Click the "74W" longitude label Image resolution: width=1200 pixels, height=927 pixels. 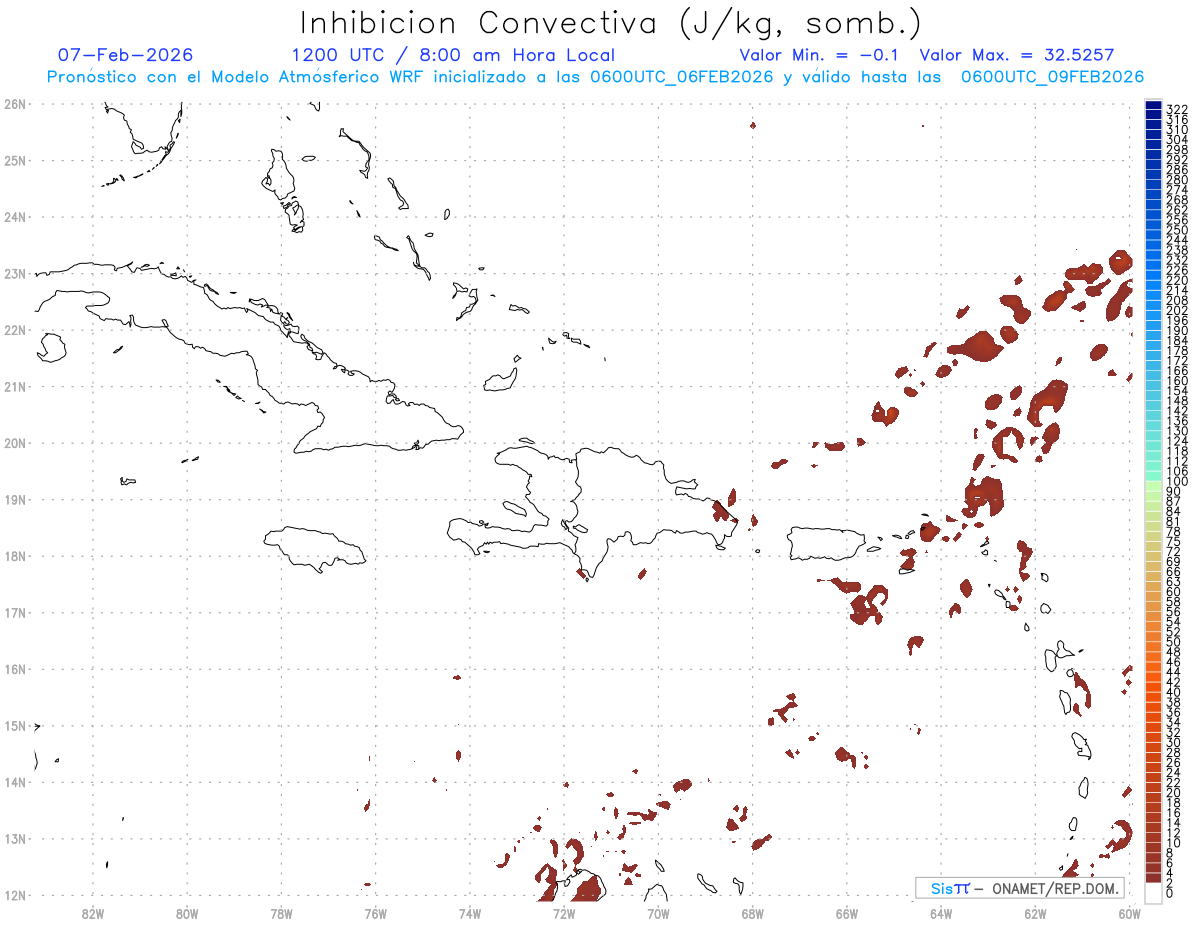coord(470,912)
